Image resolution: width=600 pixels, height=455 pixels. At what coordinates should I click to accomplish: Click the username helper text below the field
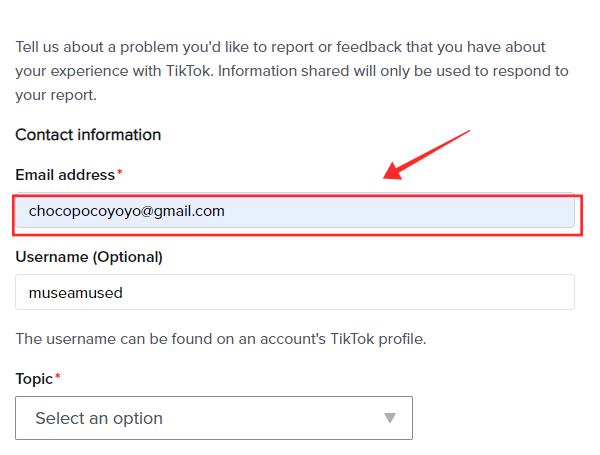click(x=221, y=339)
